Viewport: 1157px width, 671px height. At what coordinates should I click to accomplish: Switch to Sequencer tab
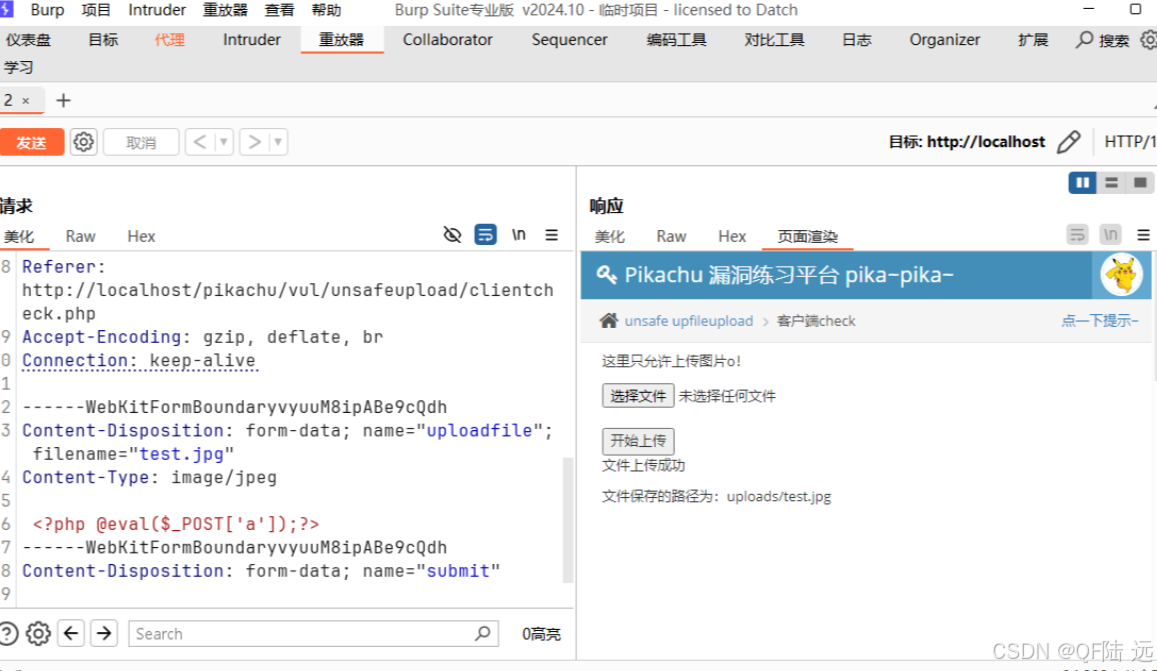pos(570,40)
